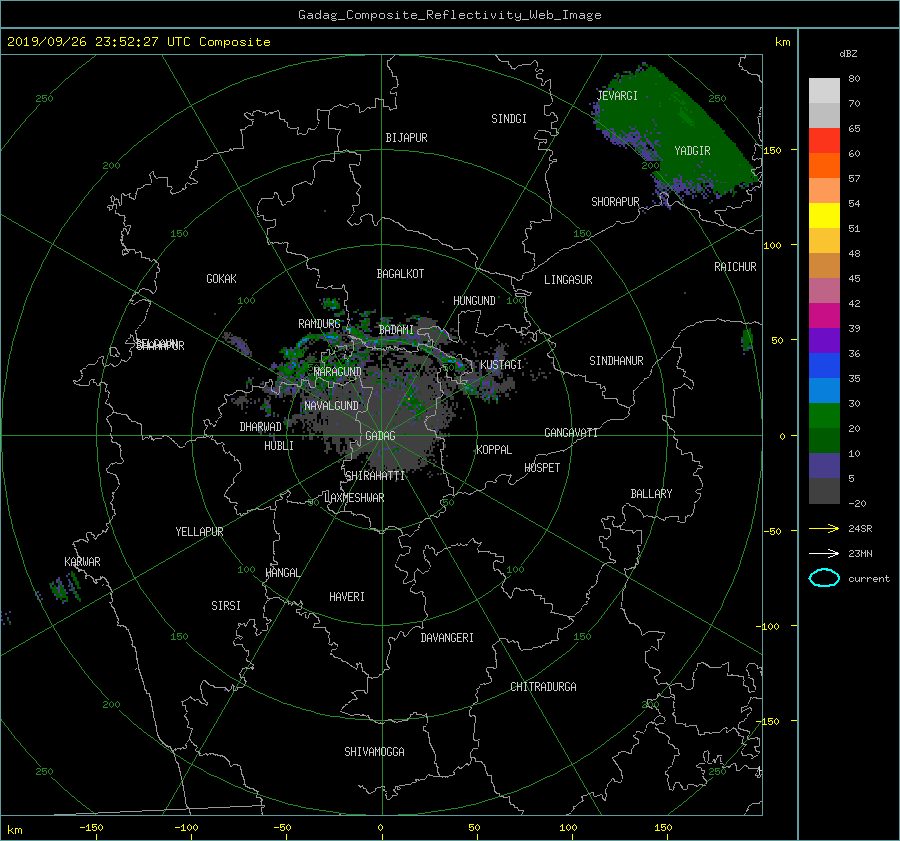Click the RAMDURG city label
This screenshot has height=841, width=900.
pyautogui.click(x=319, y=324)
